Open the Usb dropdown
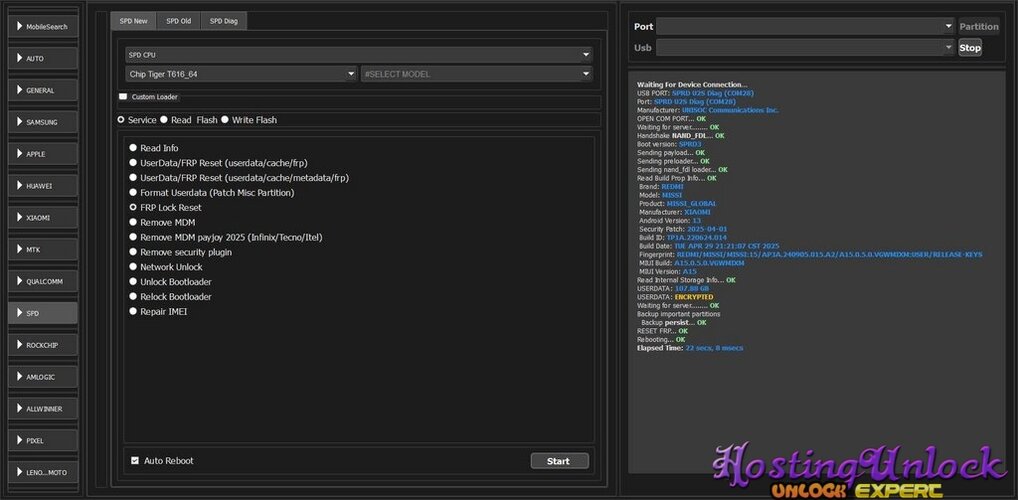The width and height of the screenshot is (1018, 500). click(x=804, y=47)
